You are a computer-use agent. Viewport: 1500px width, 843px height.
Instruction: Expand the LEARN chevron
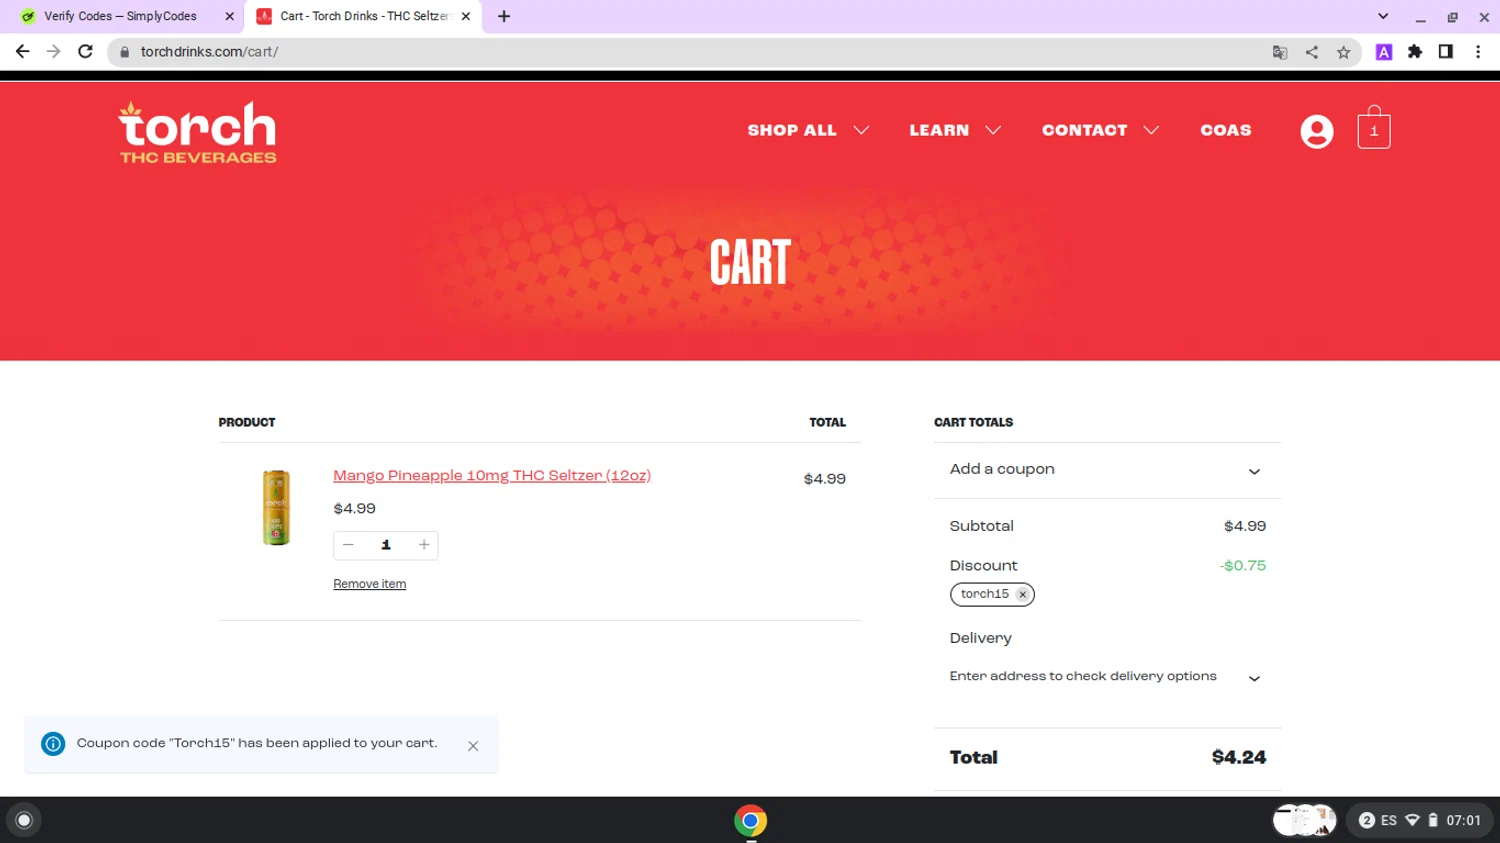[993, 130]
